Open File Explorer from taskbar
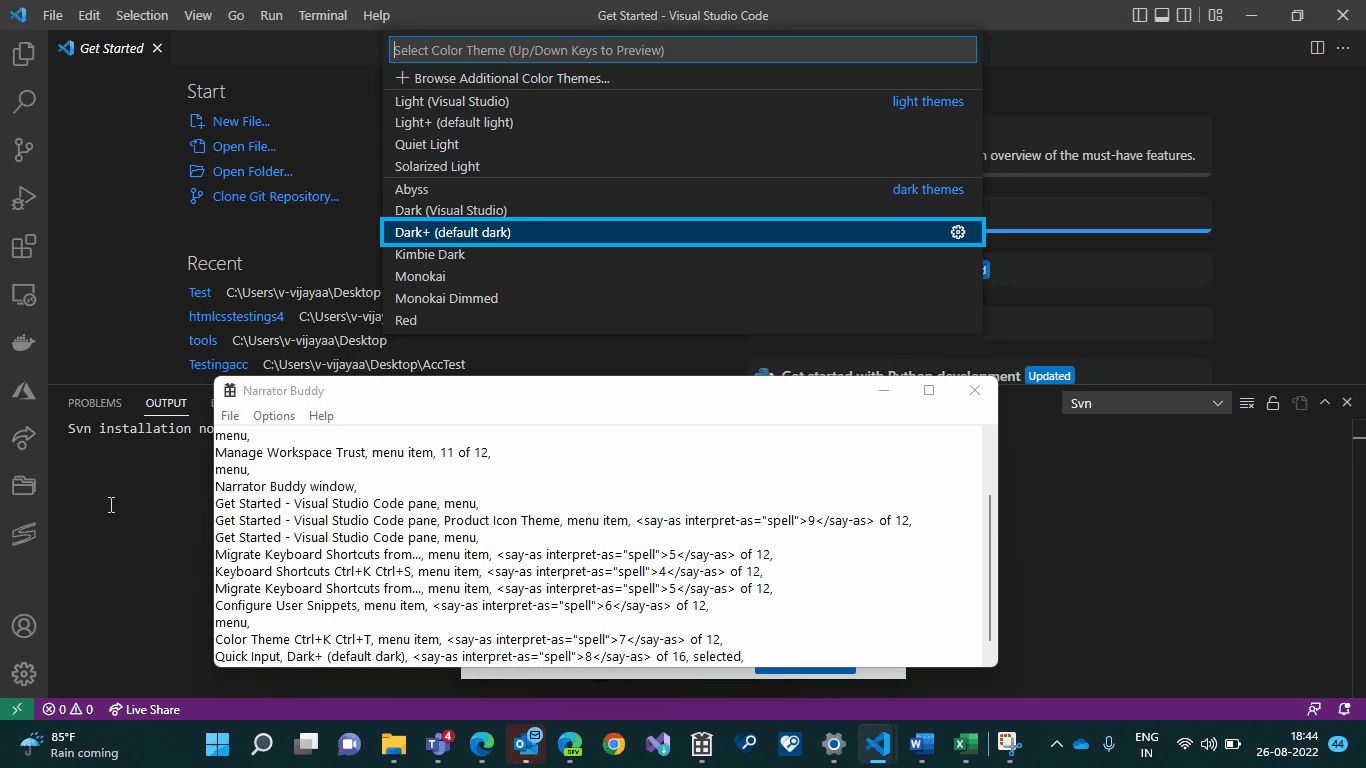The image size is (1366, 768). pyautogui.click(x=394, y=744)
